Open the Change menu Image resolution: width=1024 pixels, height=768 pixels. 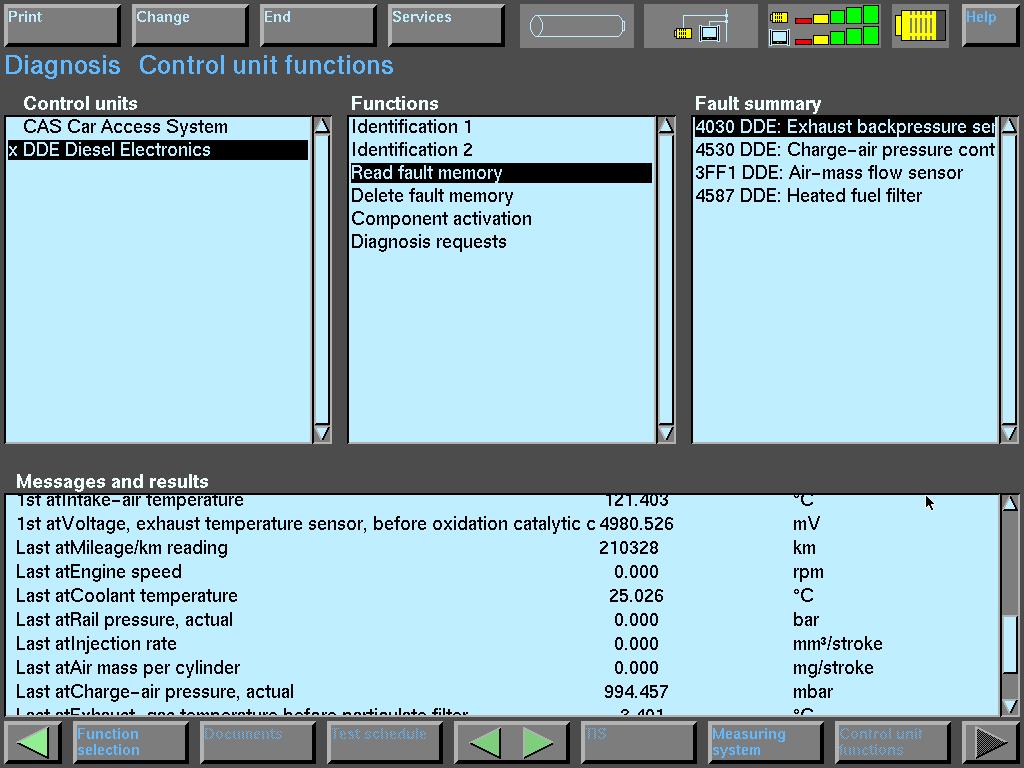point(189,26)
